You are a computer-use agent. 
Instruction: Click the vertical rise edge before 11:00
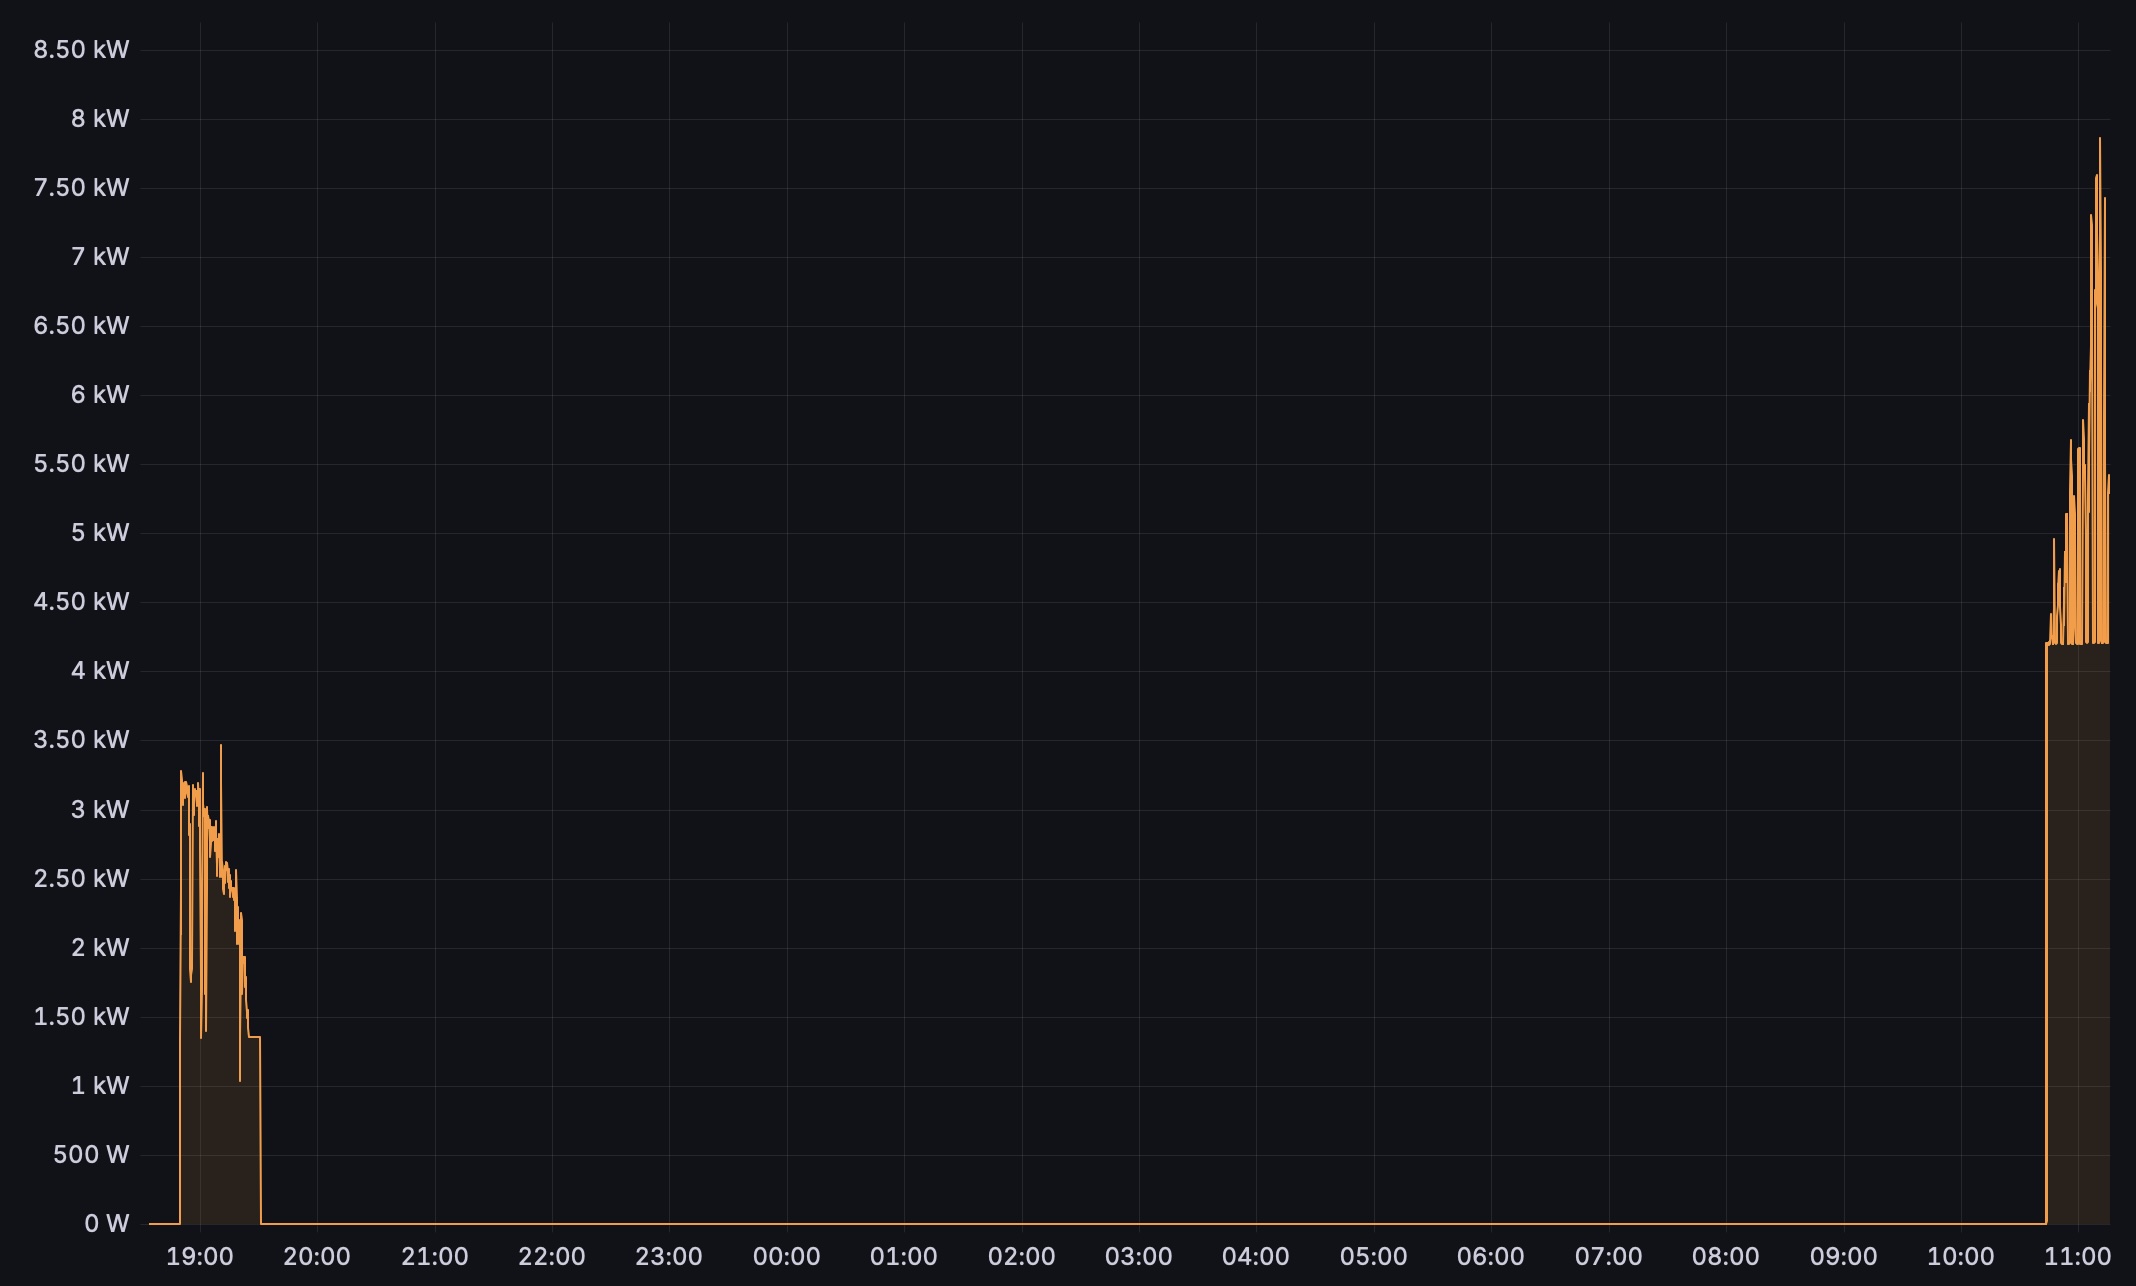(x=2046, y=930)
